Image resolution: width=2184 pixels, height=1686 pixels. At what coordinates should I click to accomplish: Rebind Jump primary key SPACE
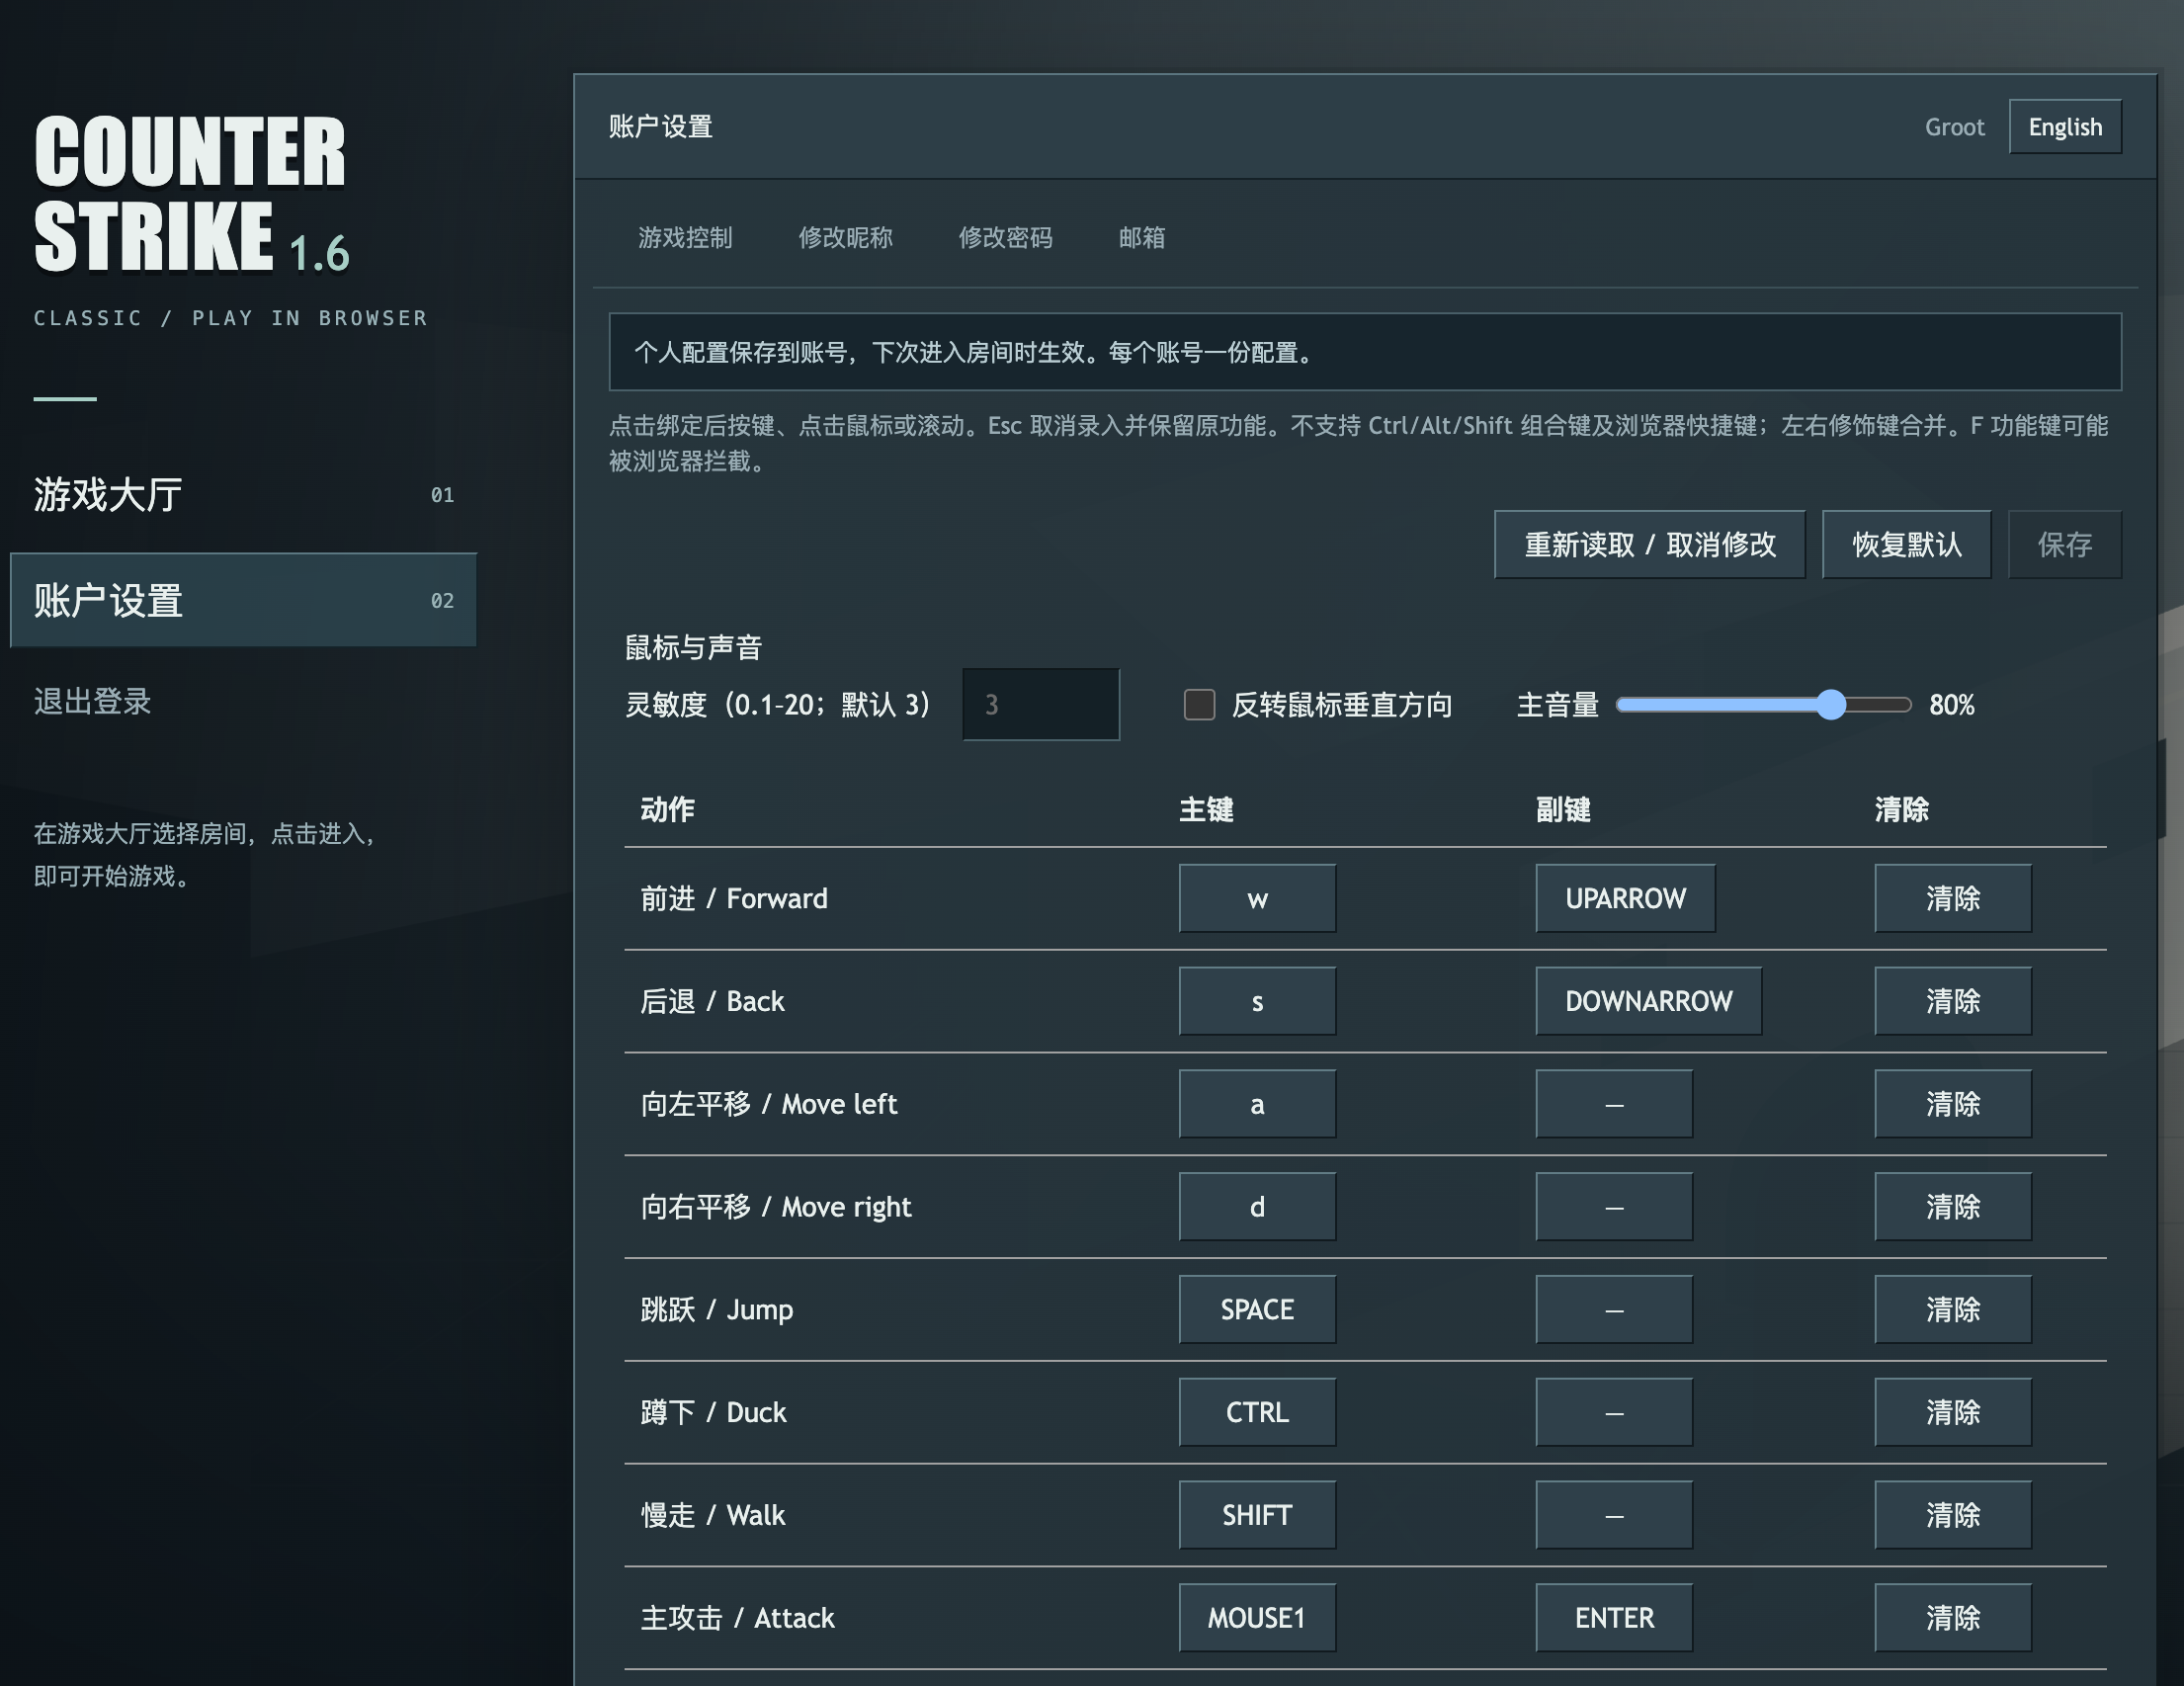1257,1309
